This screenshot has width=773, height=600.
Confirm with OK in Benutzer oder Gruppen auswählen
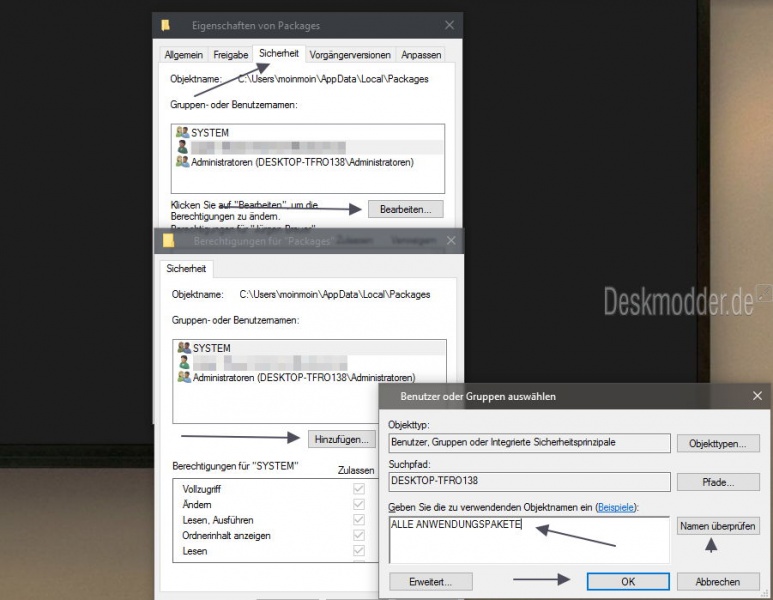pyautogui.click(x=628, y=582)
